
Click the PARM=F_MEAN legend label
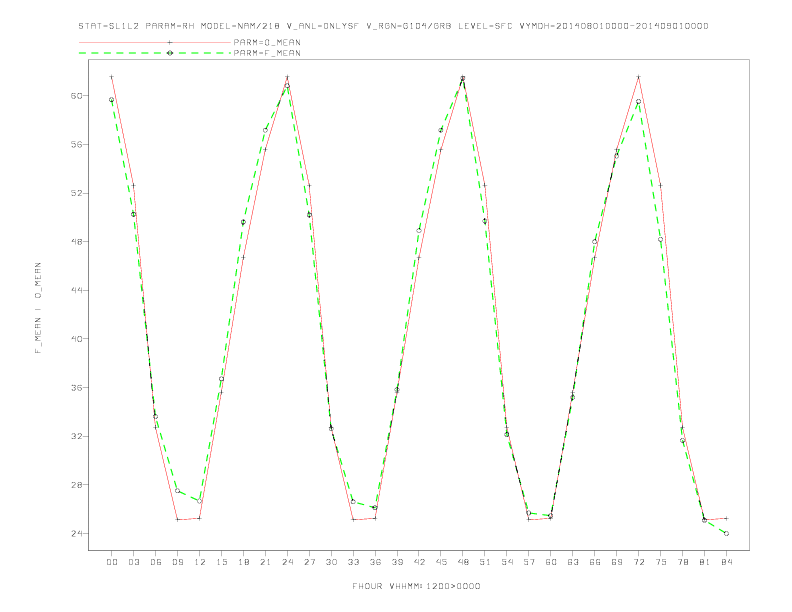(x=267, y=53)
